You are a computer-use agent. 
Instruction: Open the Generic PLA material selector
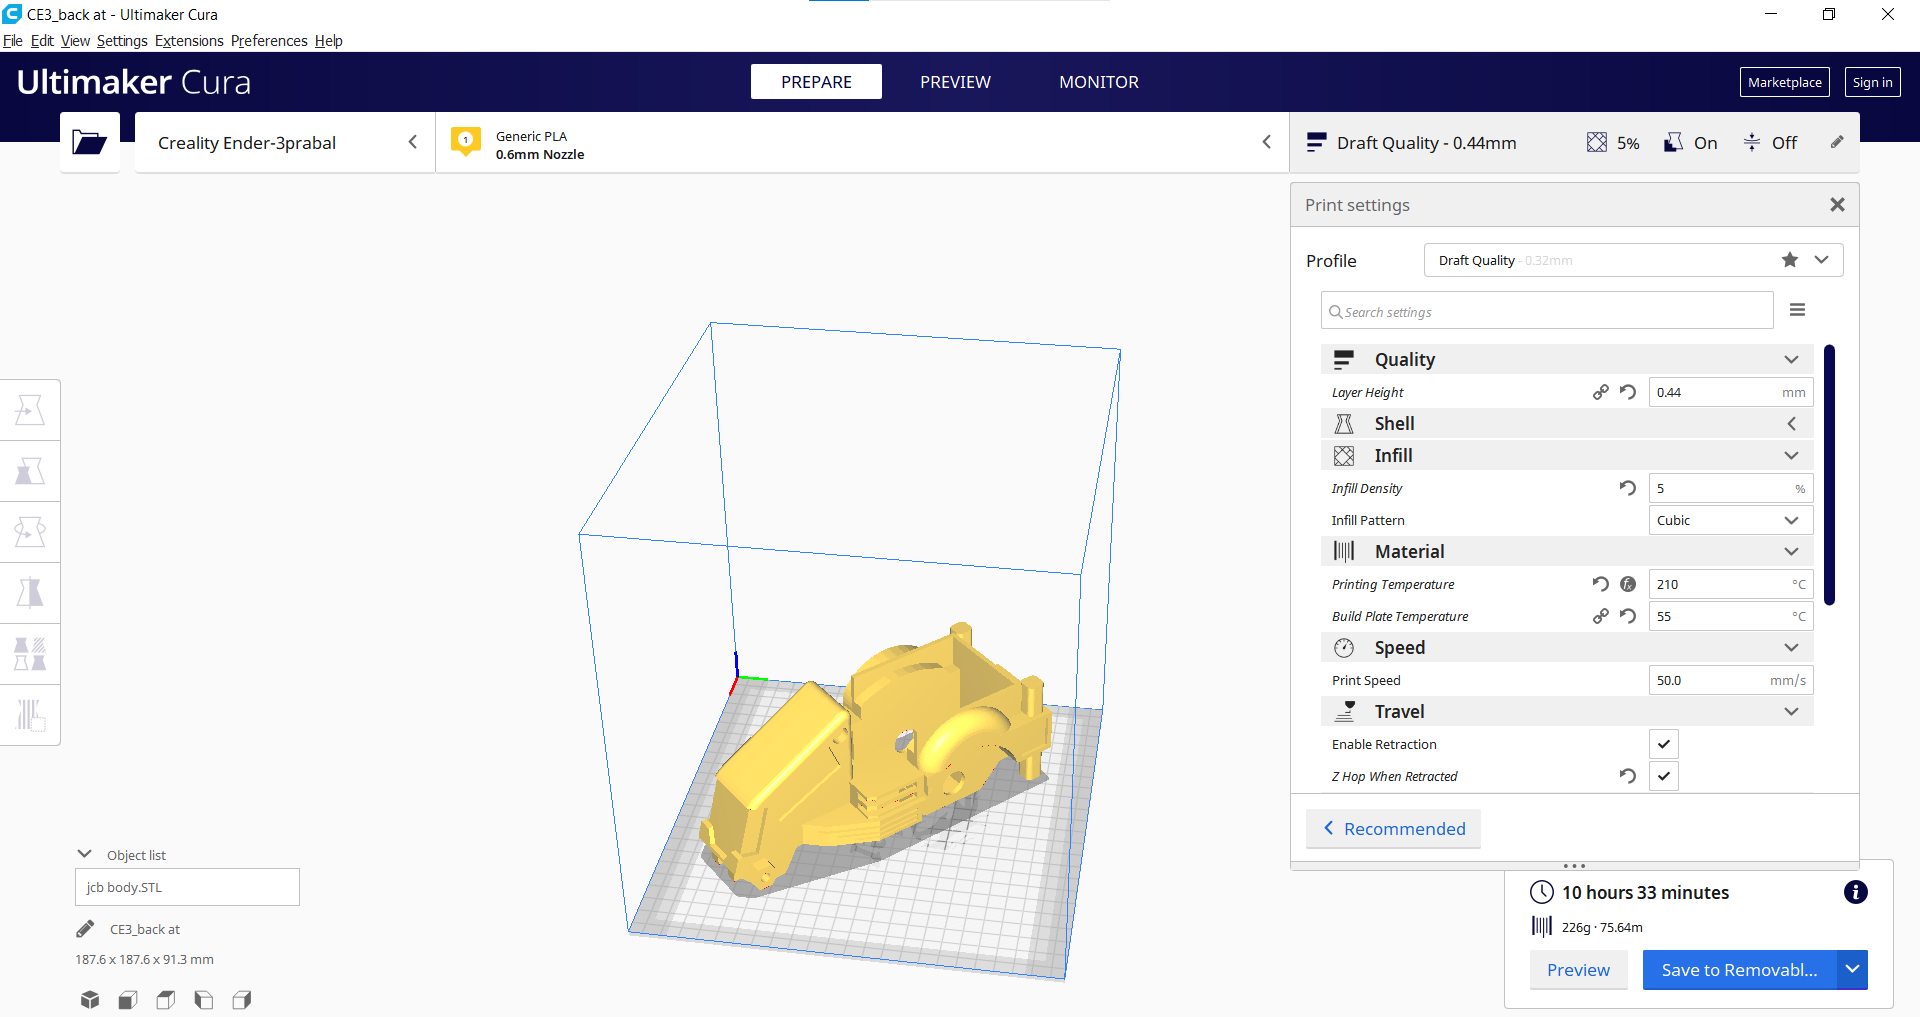862,142
